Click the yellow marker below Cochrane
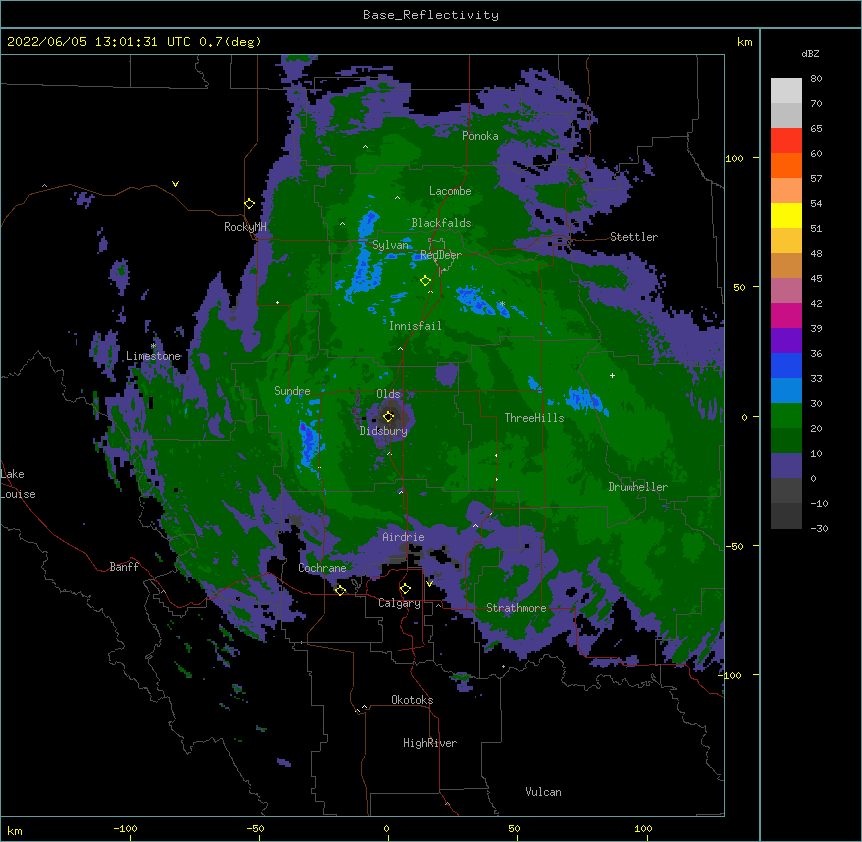Viewport: 862px width, 842px height. pyautogui.click(x=340, y=591)
